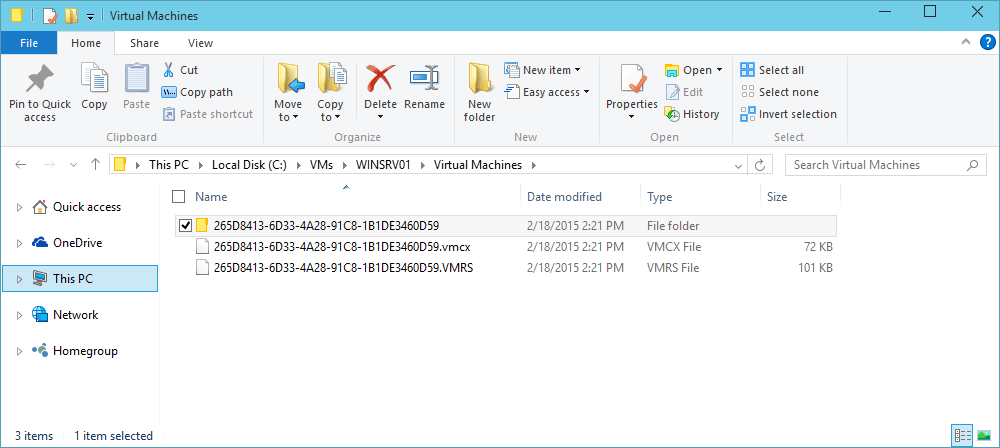Expand the OneDrive tree node

pos(19,243)
